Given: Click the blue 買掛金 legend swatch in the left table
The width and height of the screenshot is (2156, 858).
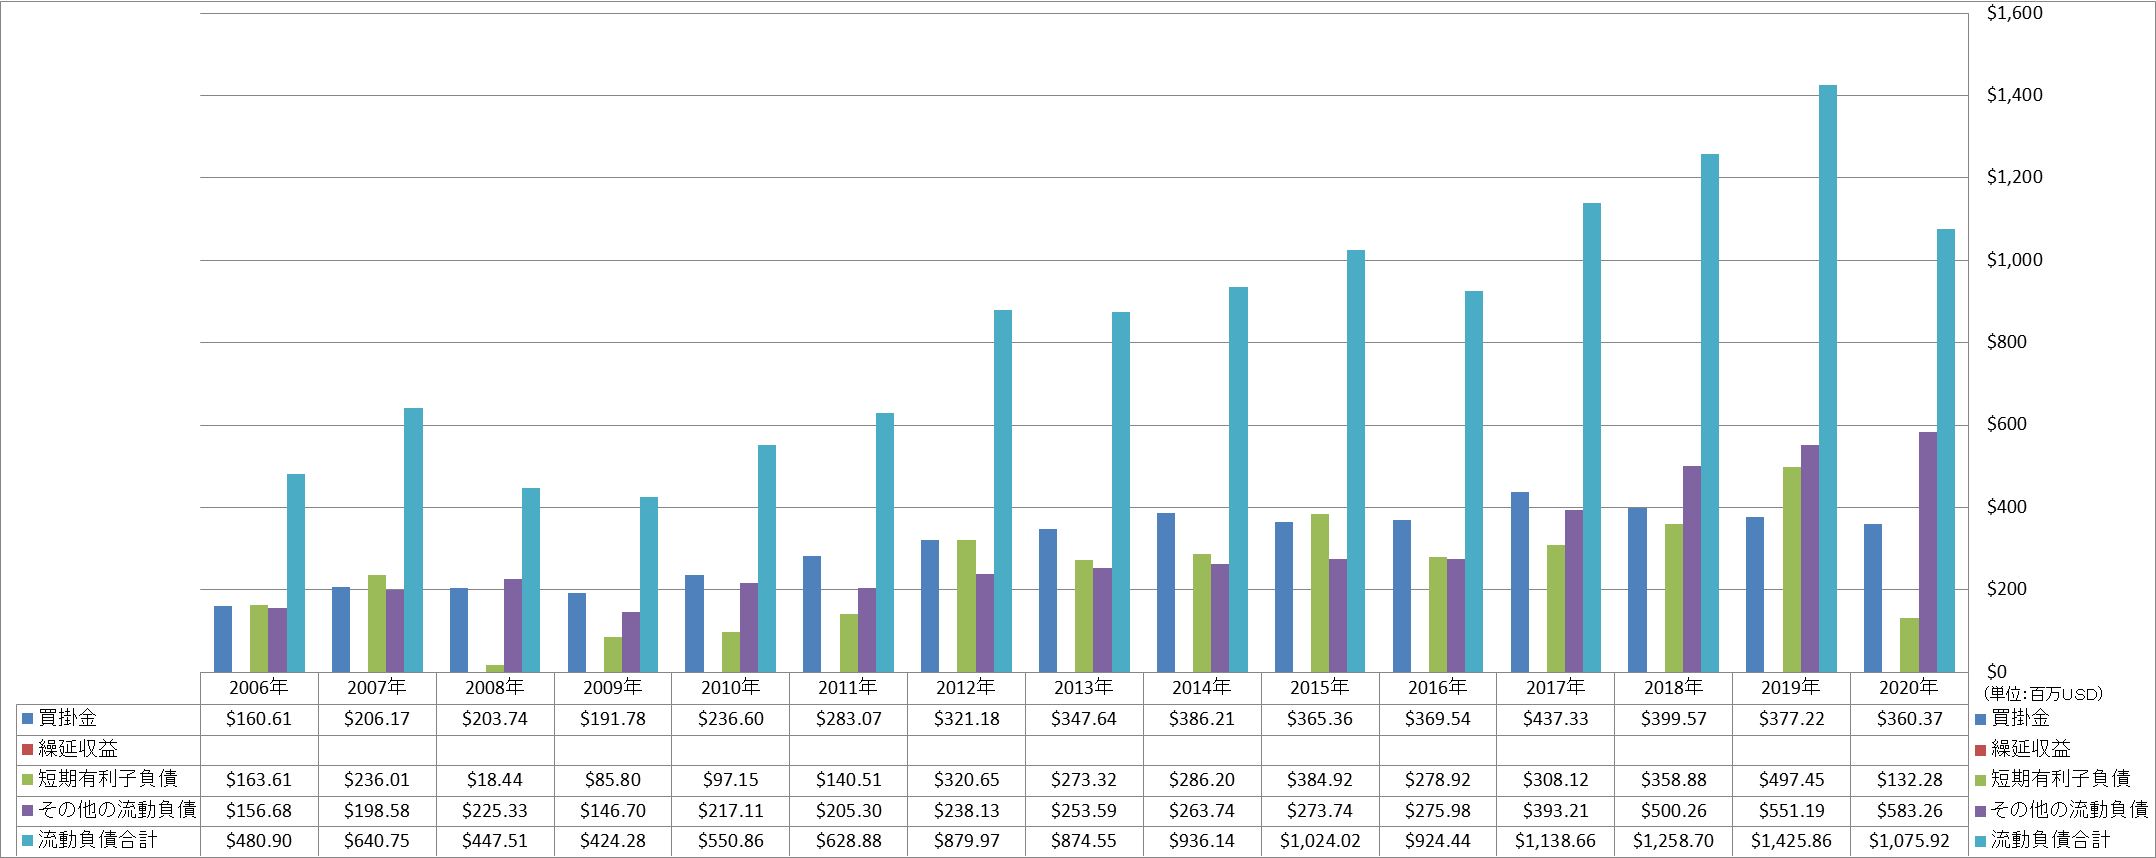Looking at the screenshot, I should point(28,719).
